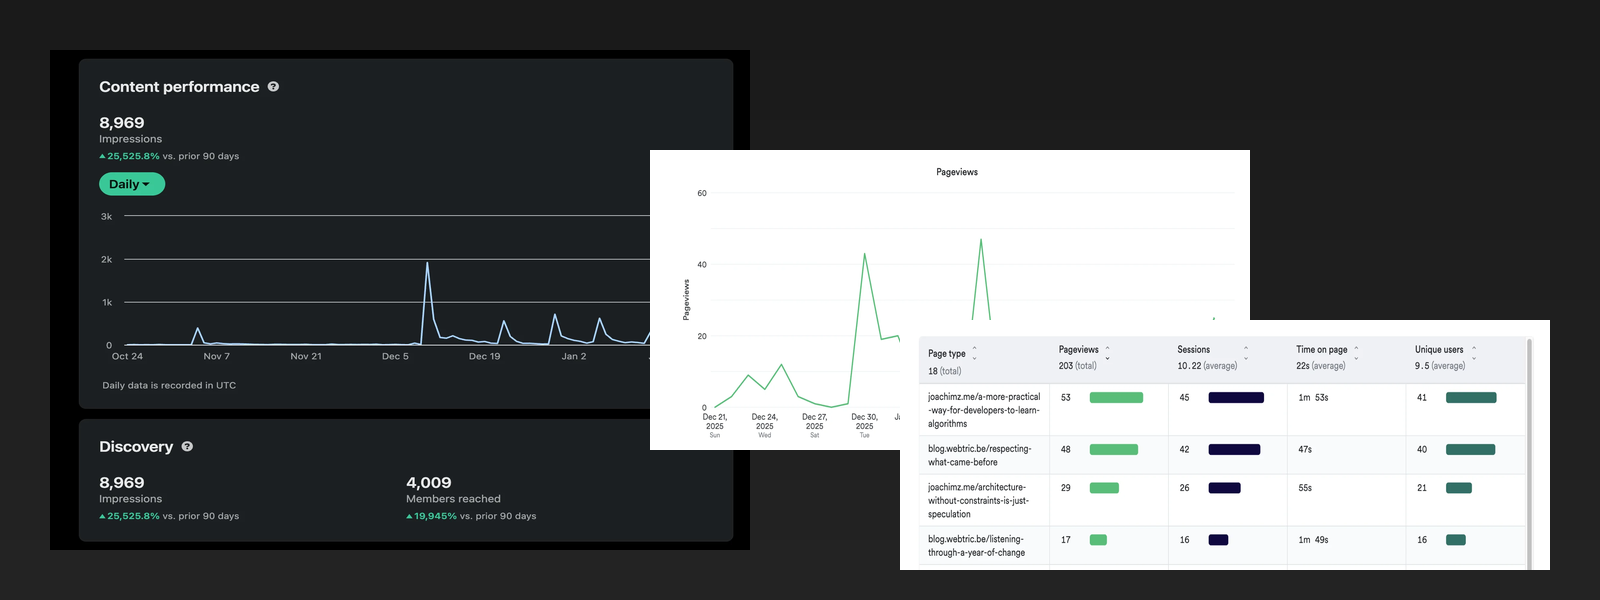Click the Discovery help question-mark icon
This screenshot has width=1600, height=600.
coord(187,447)
